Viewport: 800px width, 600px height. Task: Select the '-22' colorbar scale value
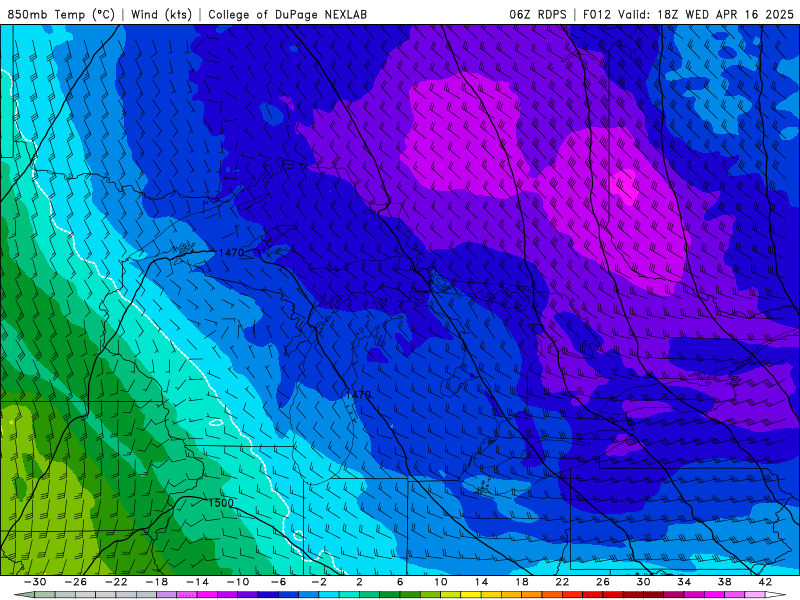tap(116, 582)
